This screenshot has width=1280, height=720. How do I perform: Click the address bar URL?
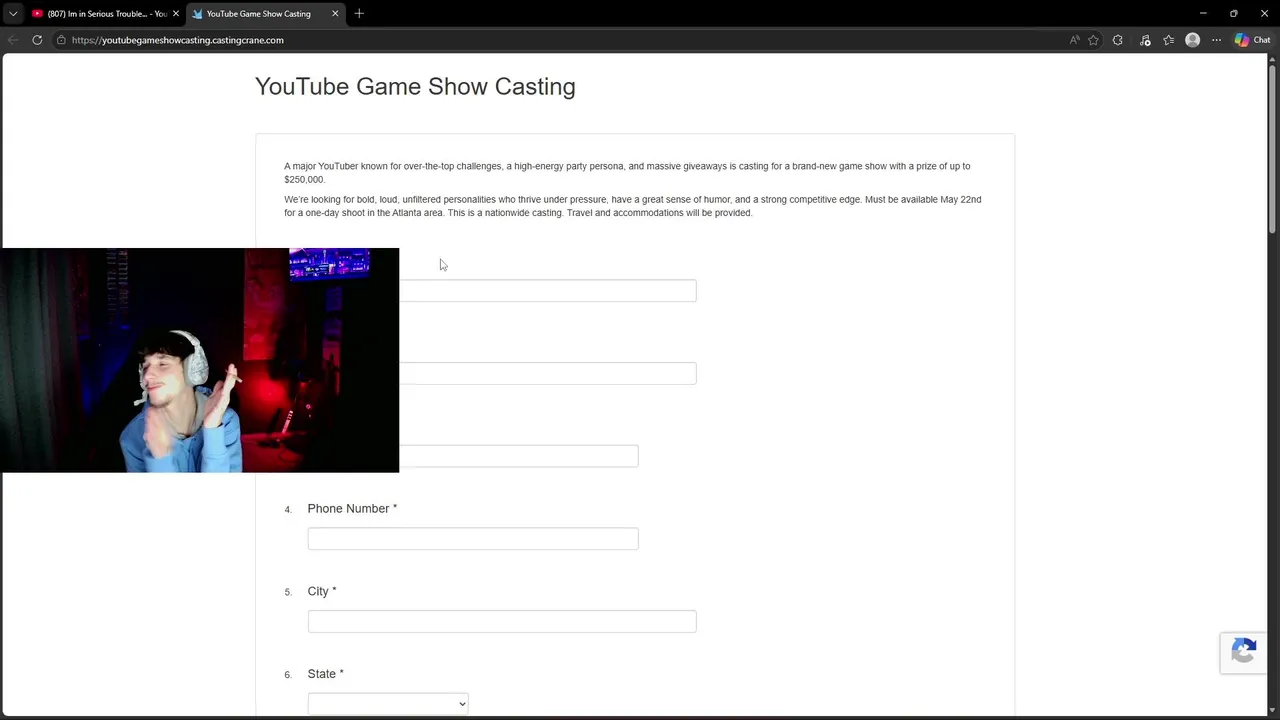178,40
